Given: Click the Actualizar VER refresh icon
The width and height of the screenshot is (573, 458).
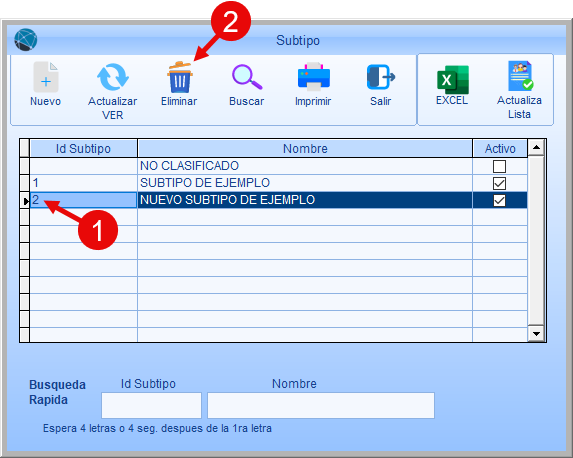Looking at the screenshot, I should (113, 77).
